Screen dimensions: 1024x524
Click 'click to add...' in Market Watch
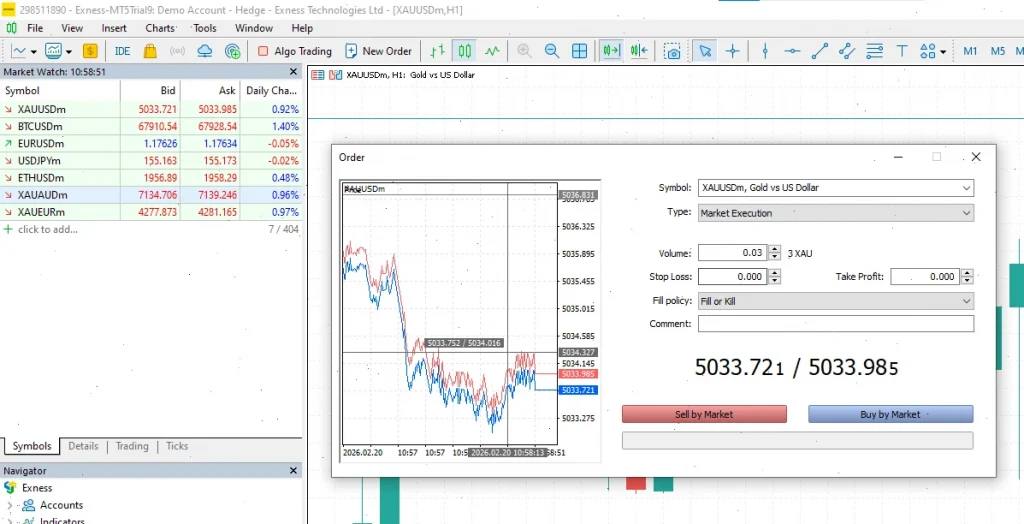[48, 229]
